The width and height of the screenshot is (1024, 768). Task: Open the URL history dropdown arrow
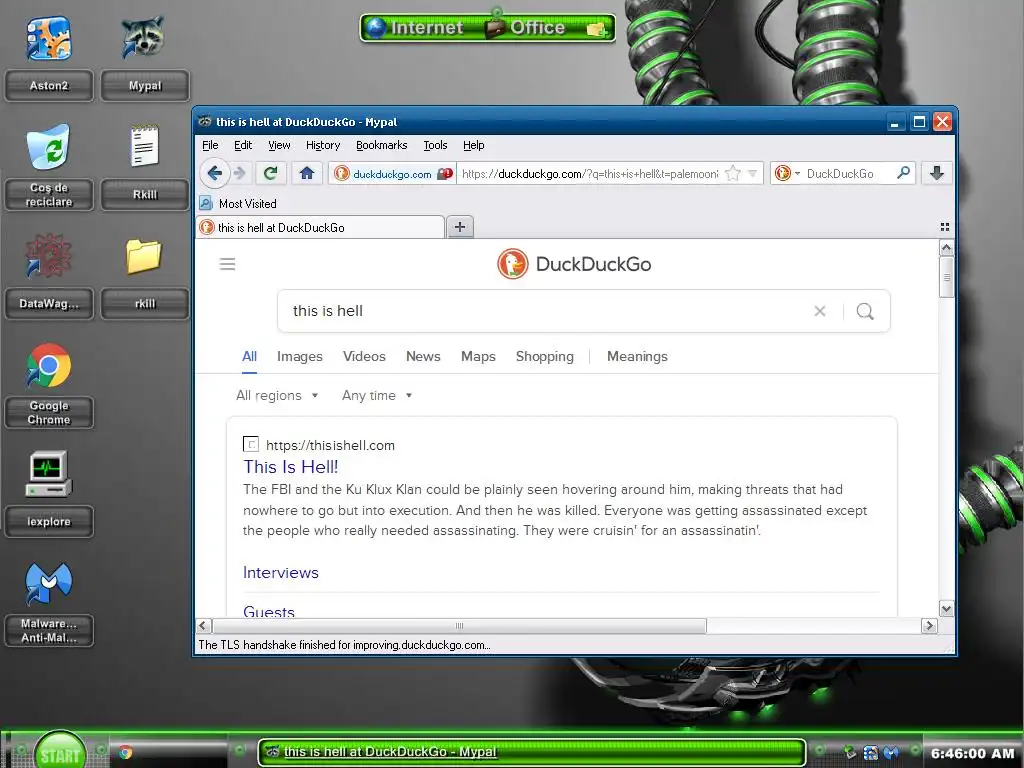tap(752, 174)
